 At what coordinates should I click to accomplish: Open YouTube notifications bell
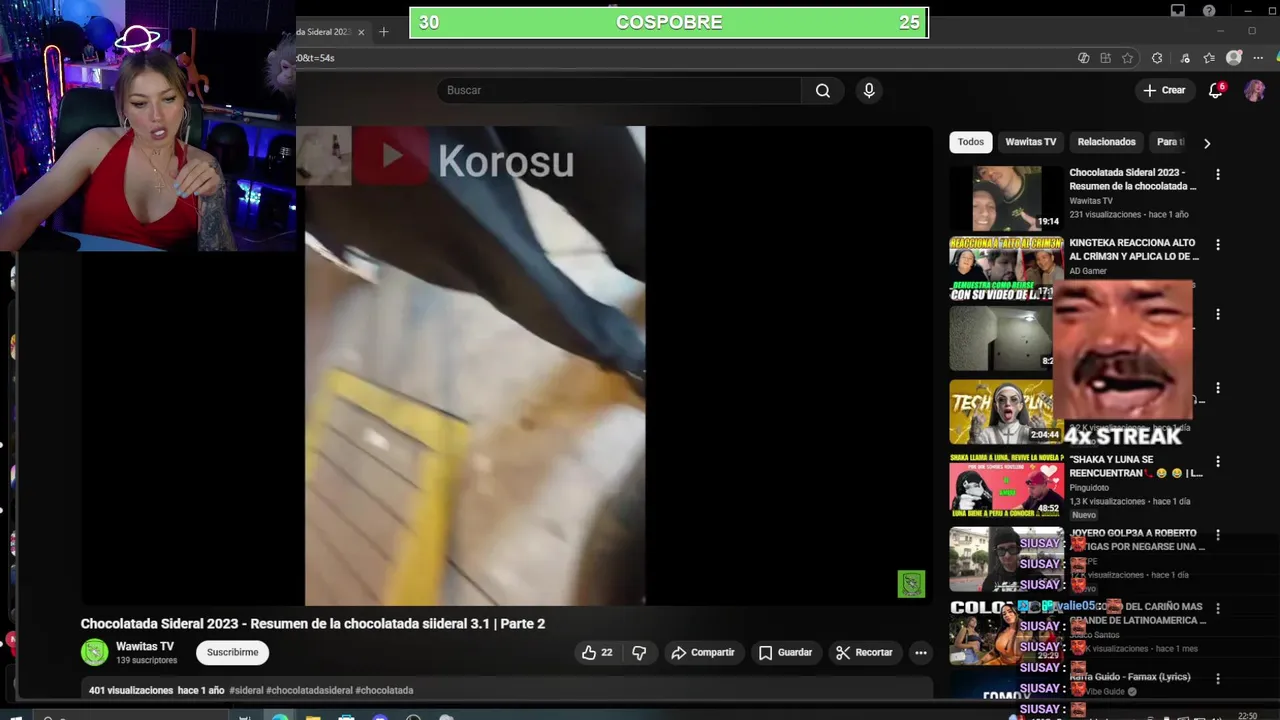point(1216,90)
